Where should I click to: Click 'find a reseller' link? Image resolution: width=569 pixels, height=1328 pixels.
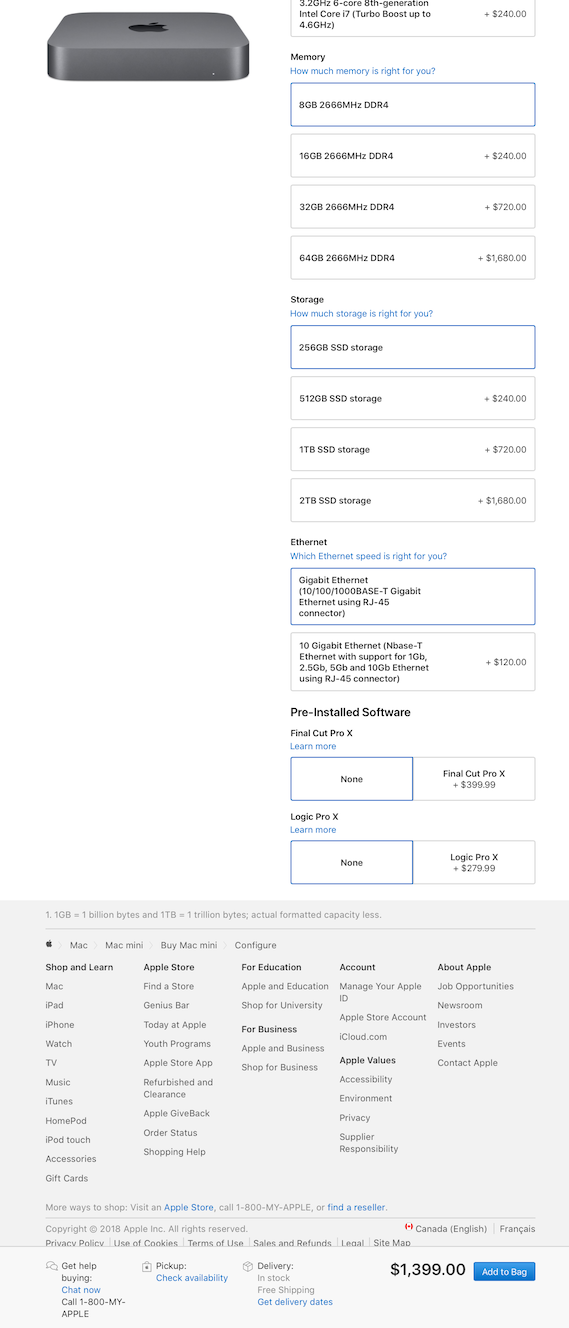356,1207
